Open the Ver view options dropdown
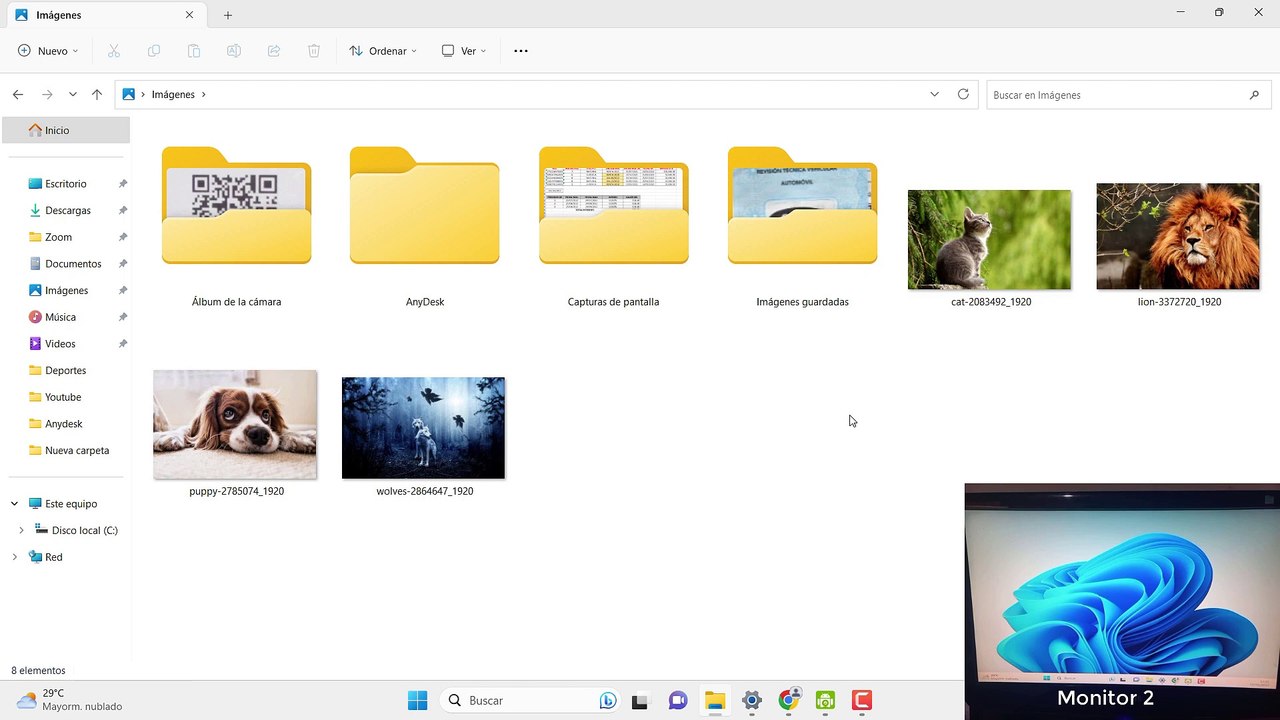Screen dimensions: 1280x720 (x=464, y=51)
